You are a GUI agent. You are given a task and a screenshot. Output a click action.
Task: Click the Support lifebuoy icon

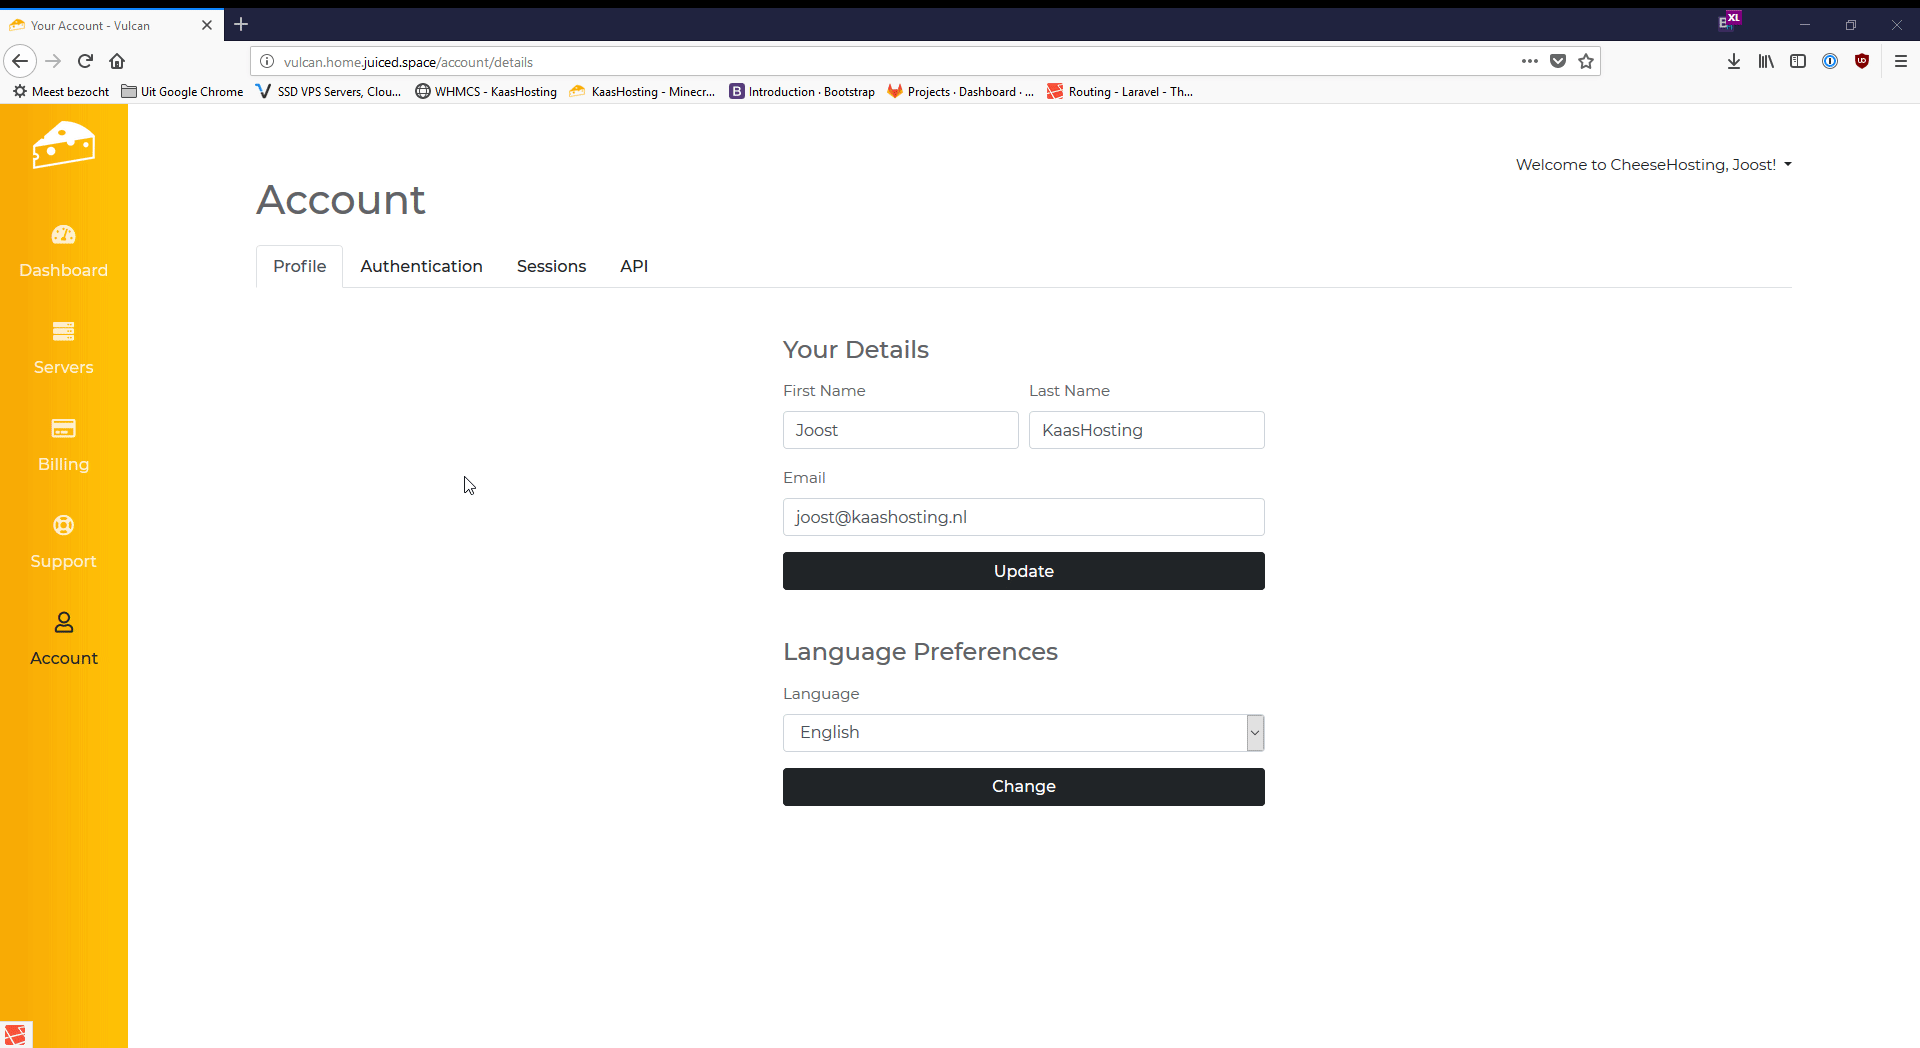63,526
